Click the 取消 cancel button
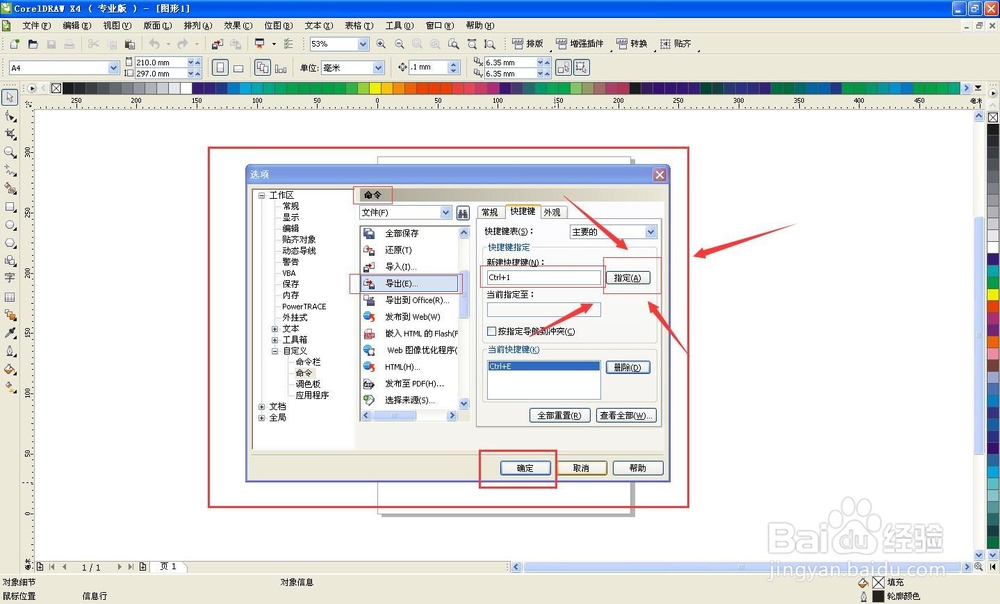The width and height of the screenshot is (1000, 604). pos(581,468)
